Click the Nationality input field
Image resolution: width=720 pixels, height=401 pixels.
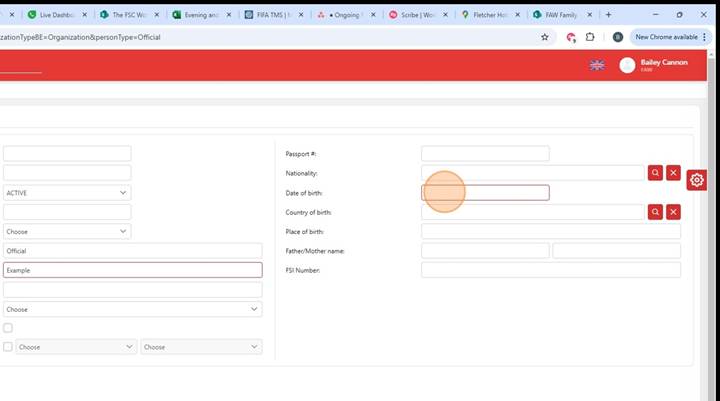[x=533, y=173]
